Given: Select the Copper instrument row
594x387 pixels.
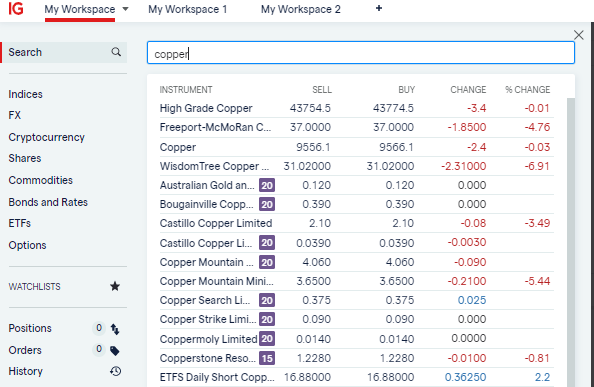Looking at the screenshot, I should 356,147.
